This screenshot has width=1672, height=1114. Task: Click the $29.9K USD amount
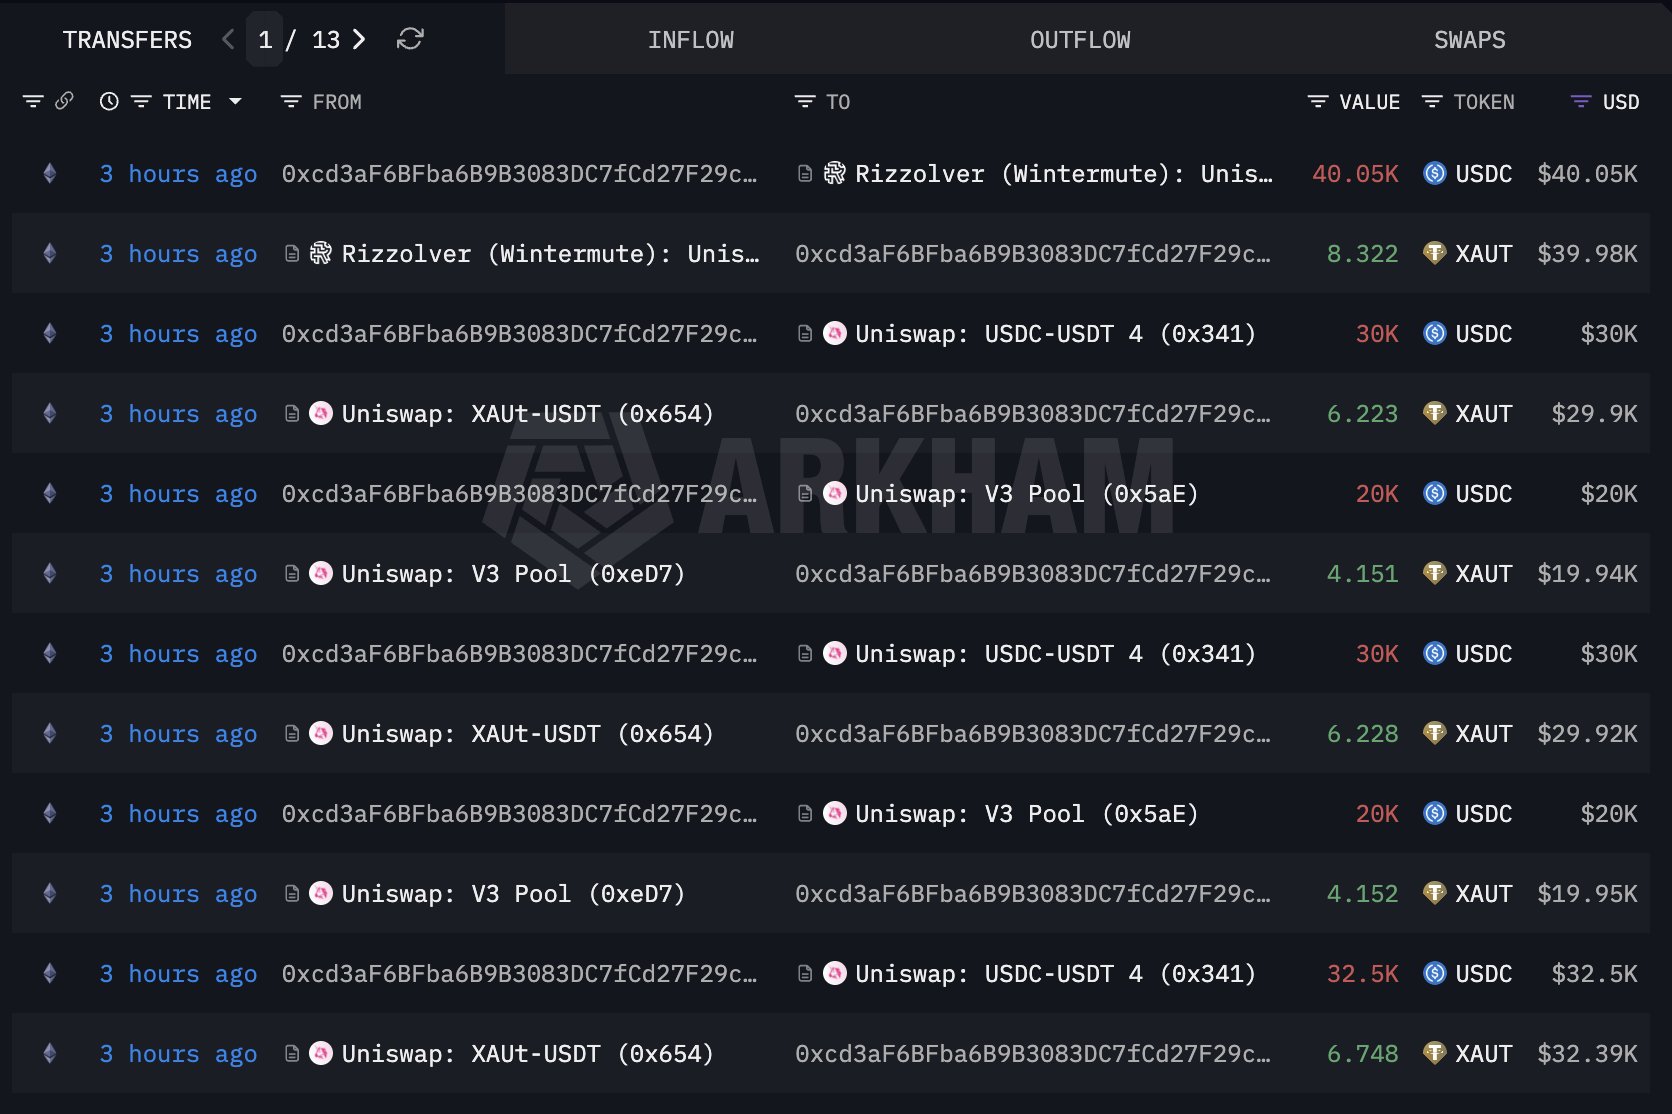1594,414
